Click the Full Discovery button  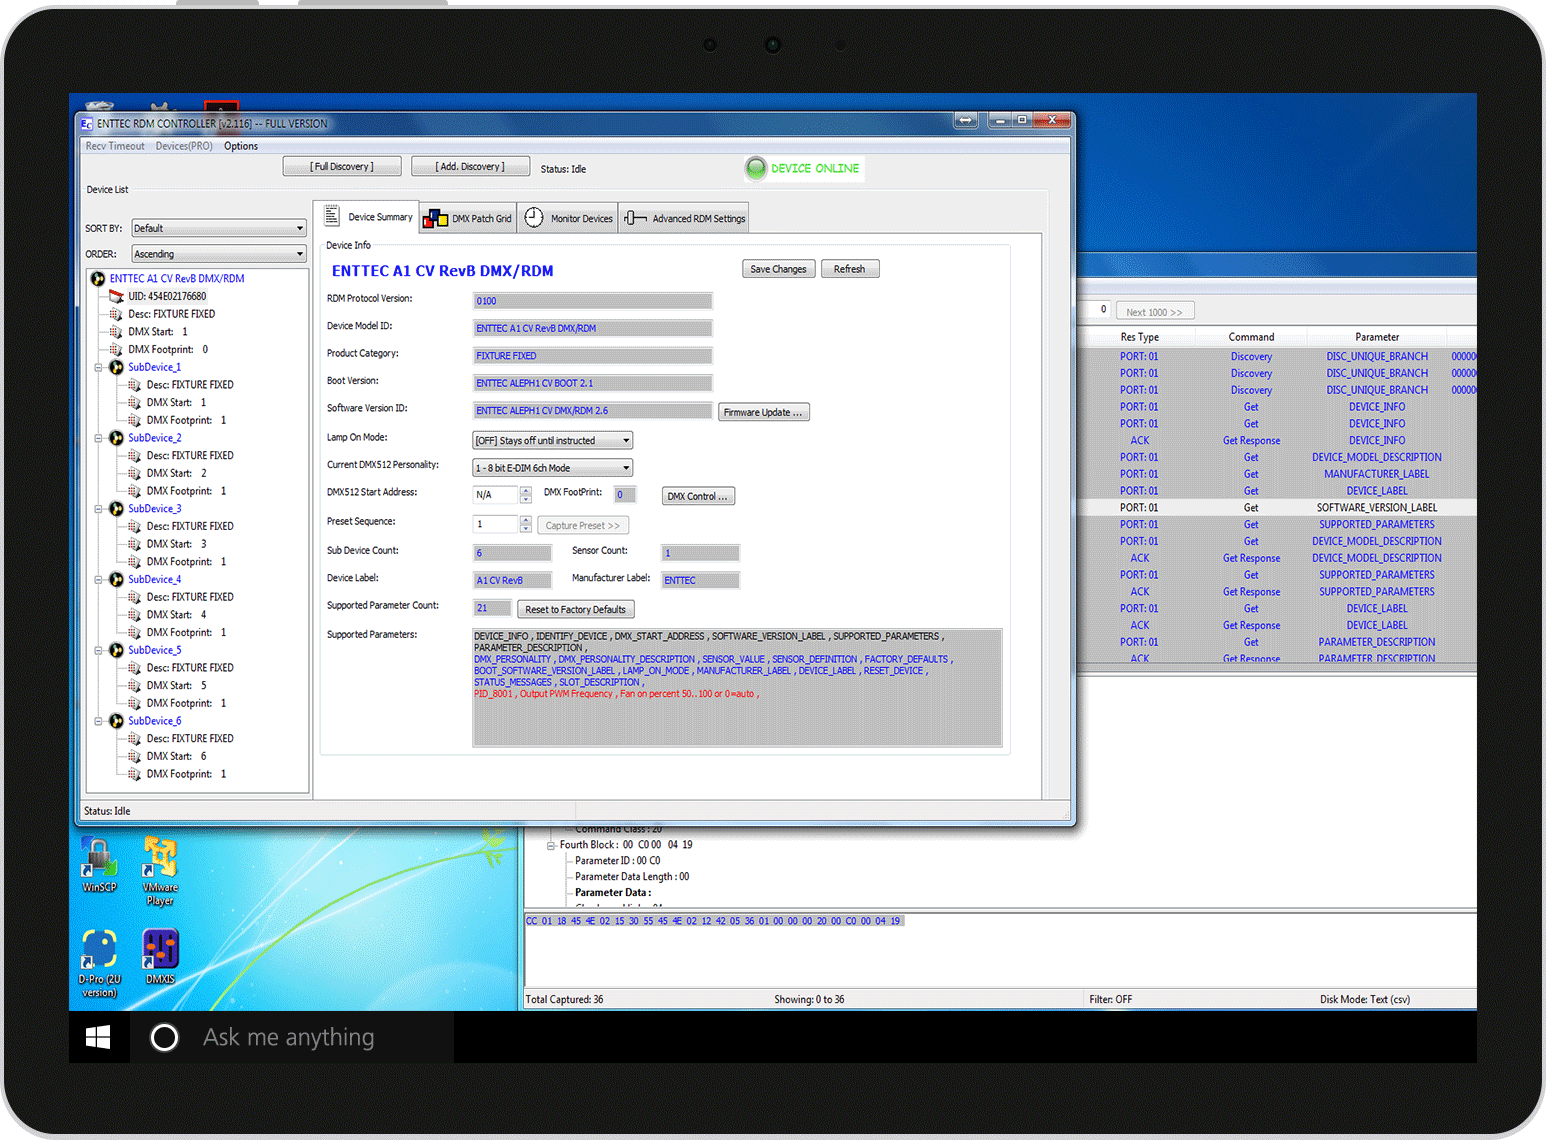[342, 167]
